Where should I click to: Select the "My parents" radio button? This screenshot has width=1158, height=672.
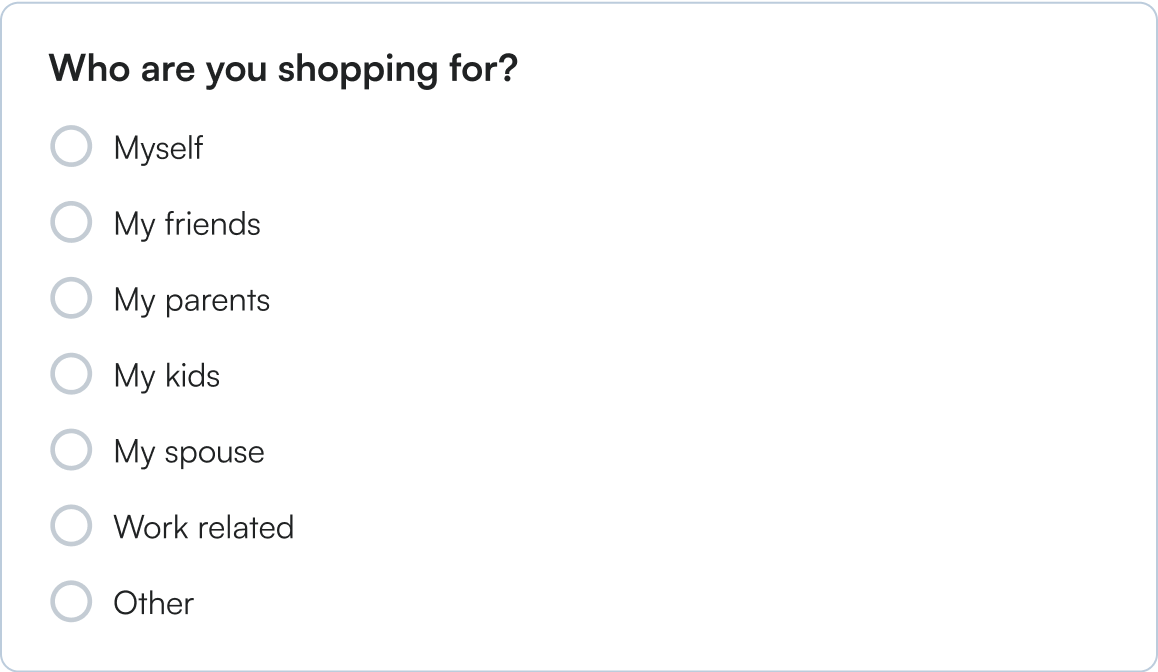71,298
